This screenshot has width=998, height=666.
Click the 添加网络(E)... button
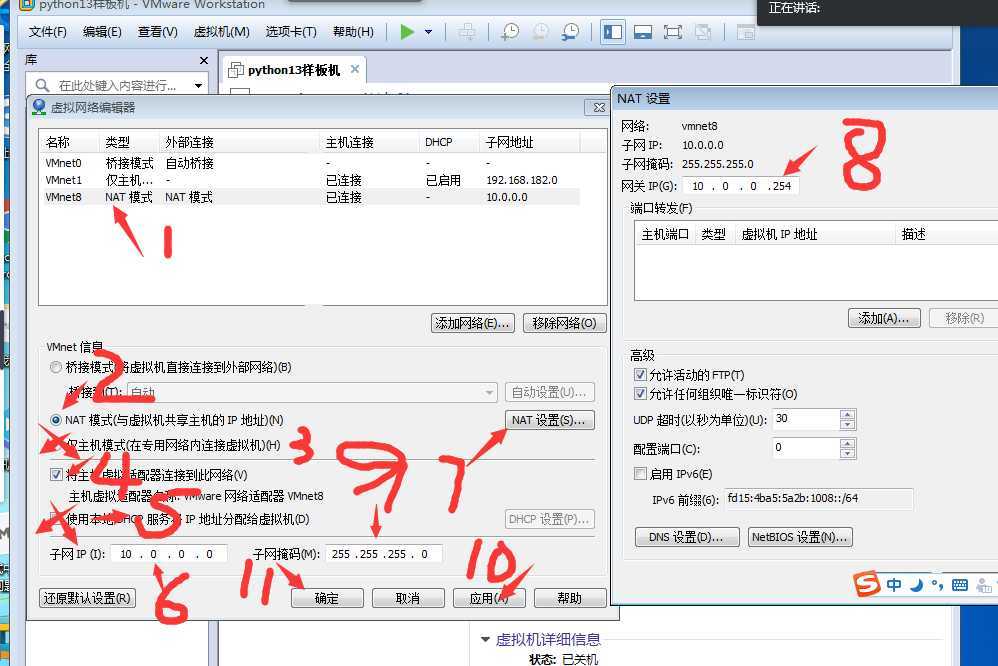point(472,323)
